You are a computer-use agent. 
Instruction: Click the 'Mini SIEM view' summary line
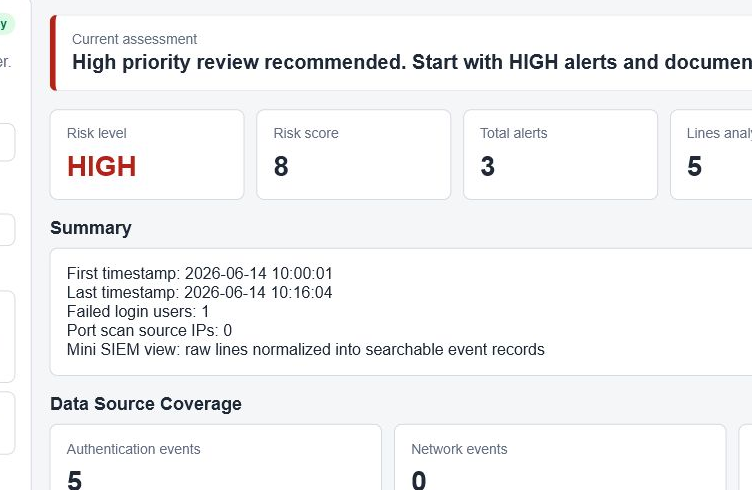pyautogui.click(x=306, y=350)
